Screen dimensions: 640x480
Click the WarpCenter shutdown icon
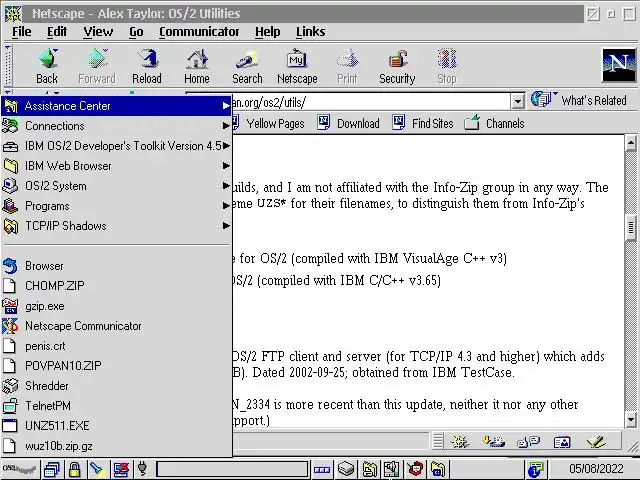pyautogui.click(x=121, y=469)
